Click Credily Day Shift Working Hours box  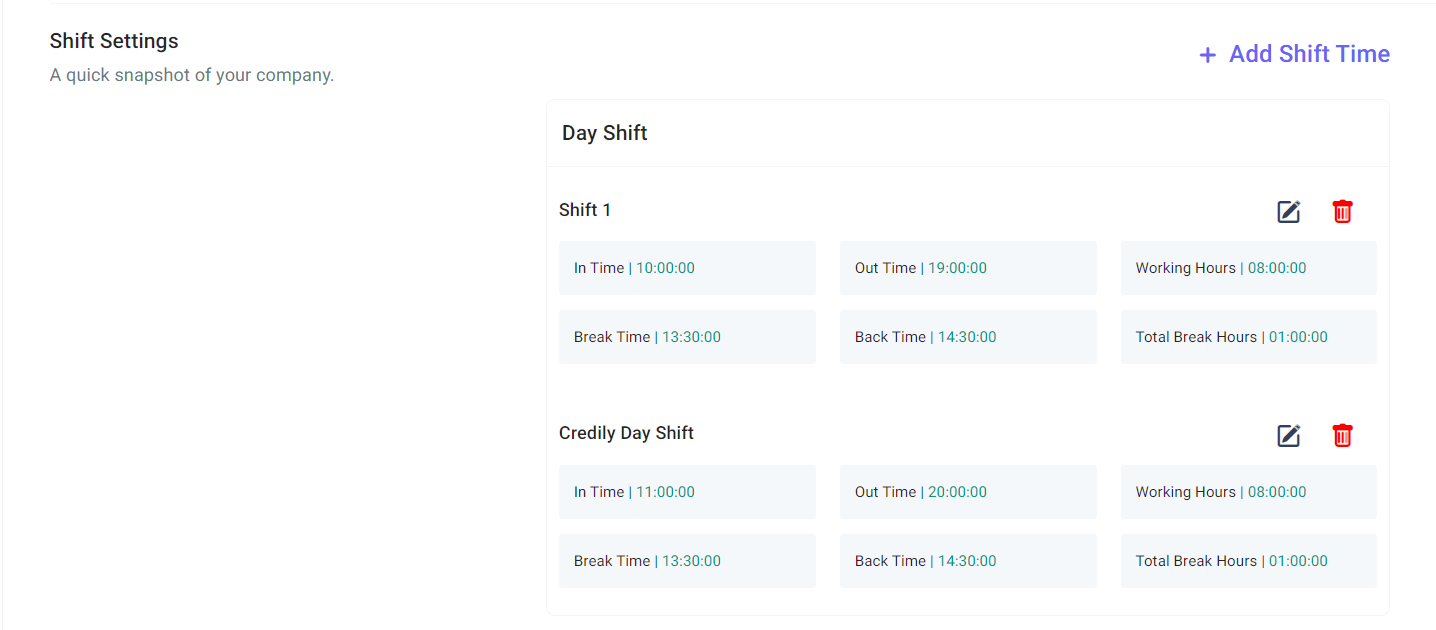click(1249, 492)
